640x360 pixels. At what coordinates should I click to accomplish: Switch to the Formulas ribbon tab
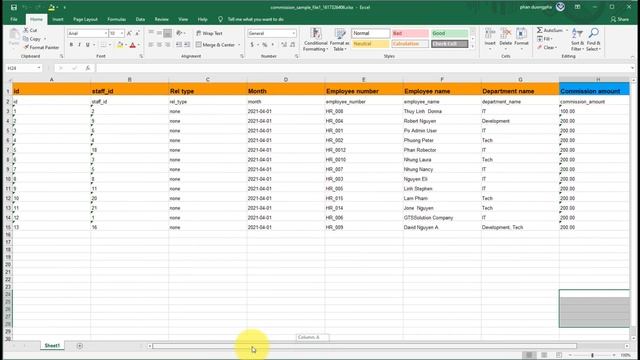point(116,19)
